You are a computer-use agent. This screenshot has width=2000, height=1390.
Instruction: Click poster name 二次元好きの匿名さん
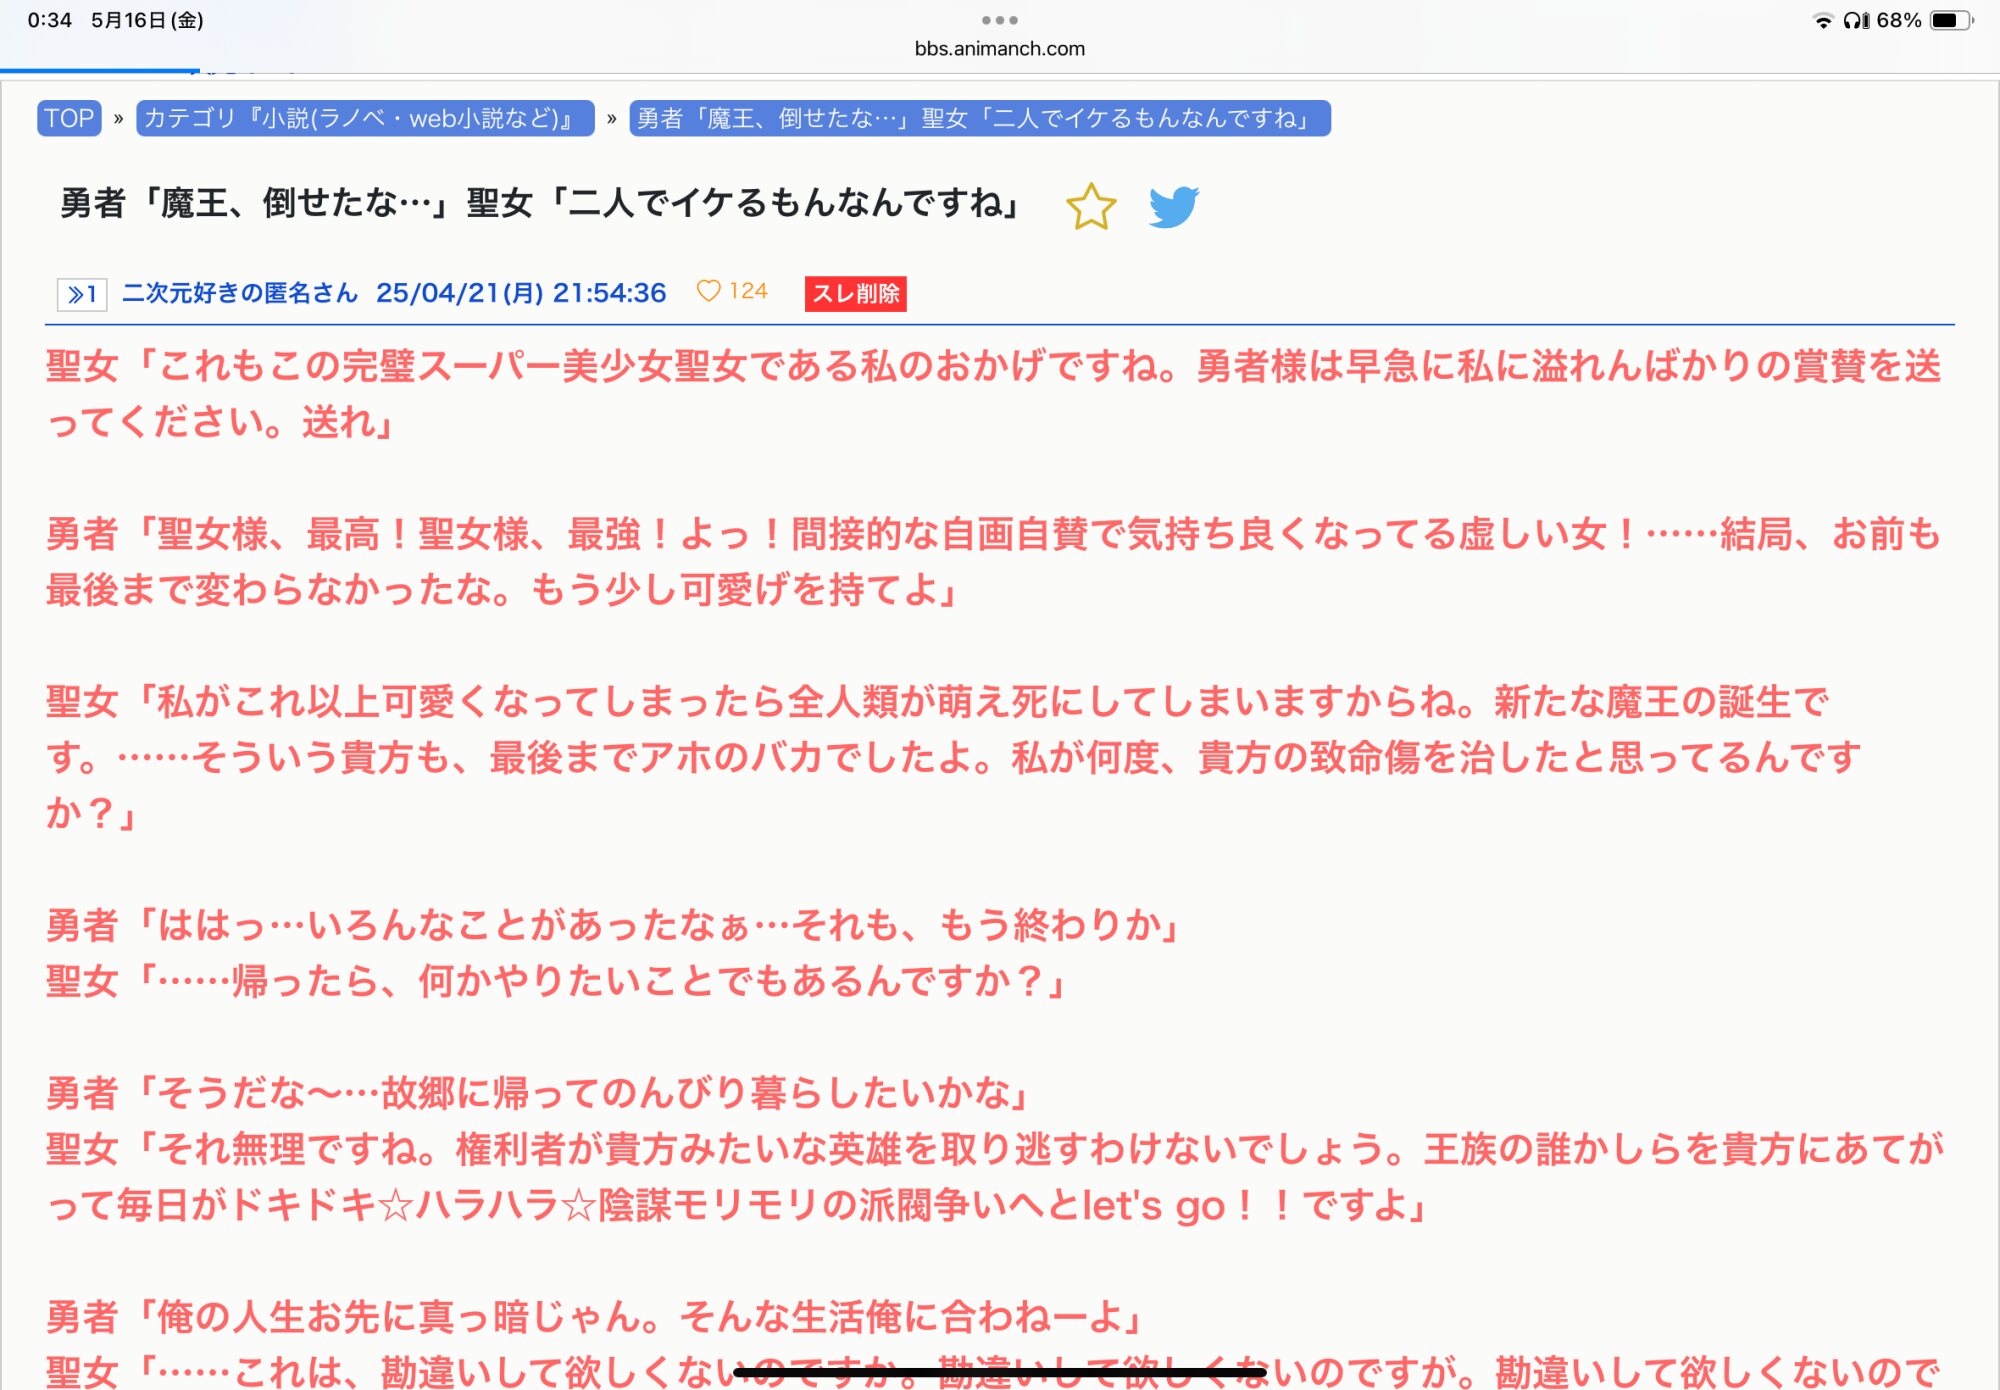[x=240, y=293]
